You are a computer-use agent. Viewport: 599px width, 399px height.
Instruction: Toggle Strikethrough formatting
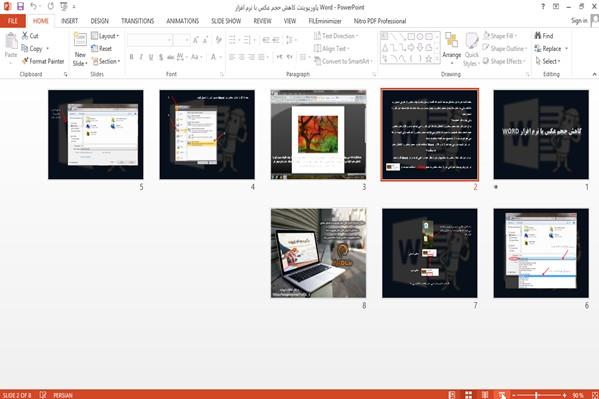click(170, 57)
